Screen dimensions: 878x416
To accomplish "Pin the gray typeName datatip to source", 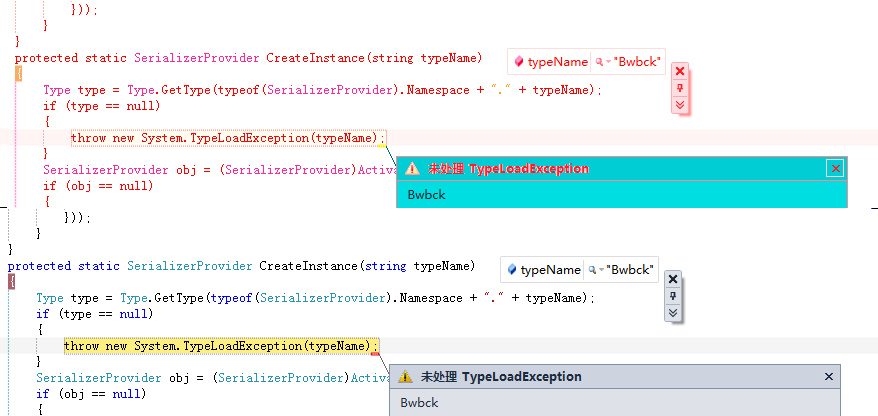I will tap(673, 296).
